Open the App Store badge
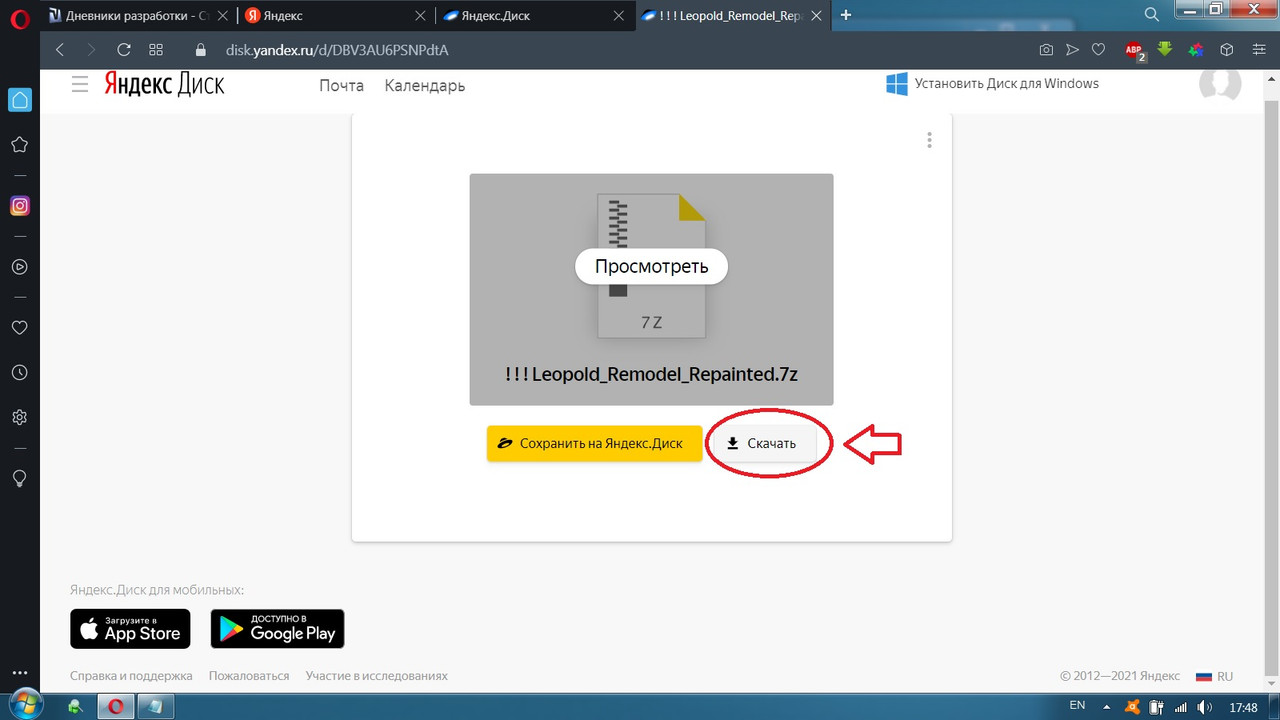Viewport: 1280px width, 720px height. [130, 629]
